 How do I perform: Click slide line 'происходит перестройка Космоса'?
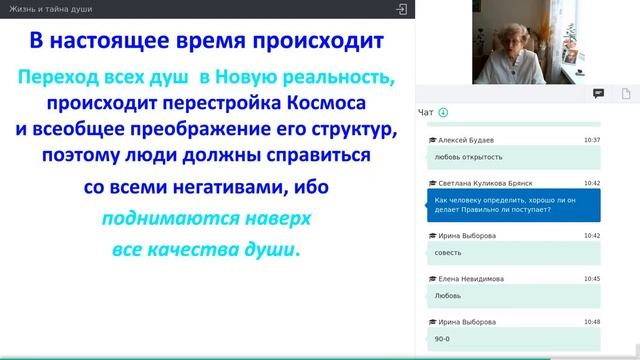(x=206, y=103)
